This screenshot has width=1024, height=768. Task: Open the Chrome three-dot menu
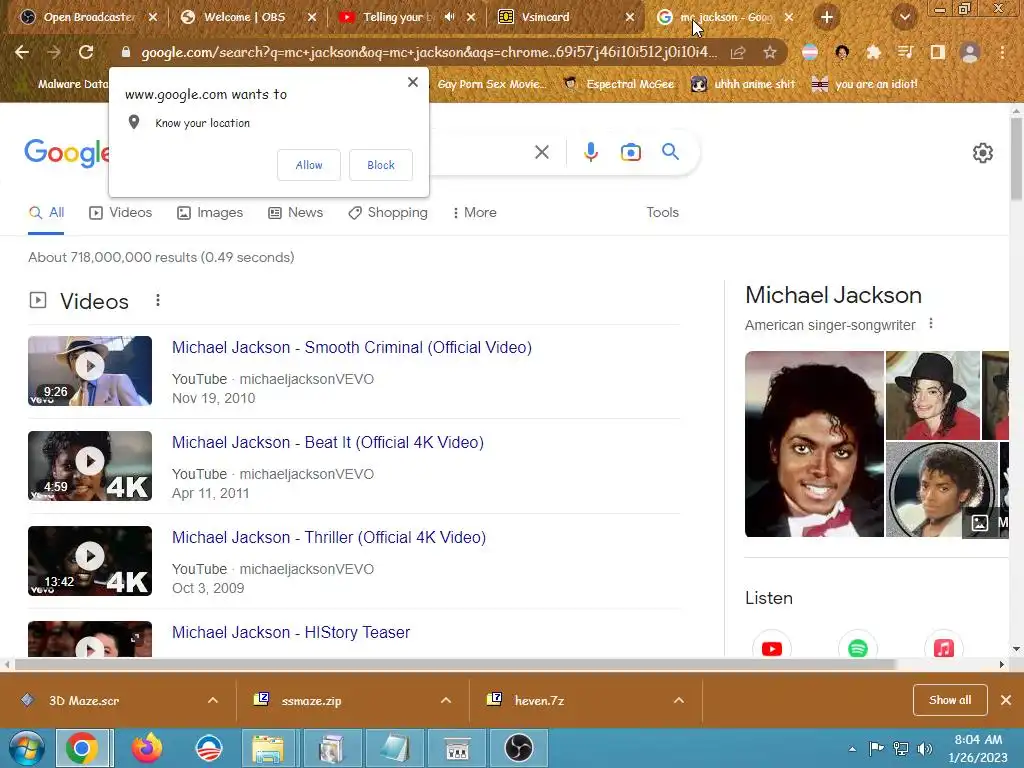click(x=1002, y=52)
